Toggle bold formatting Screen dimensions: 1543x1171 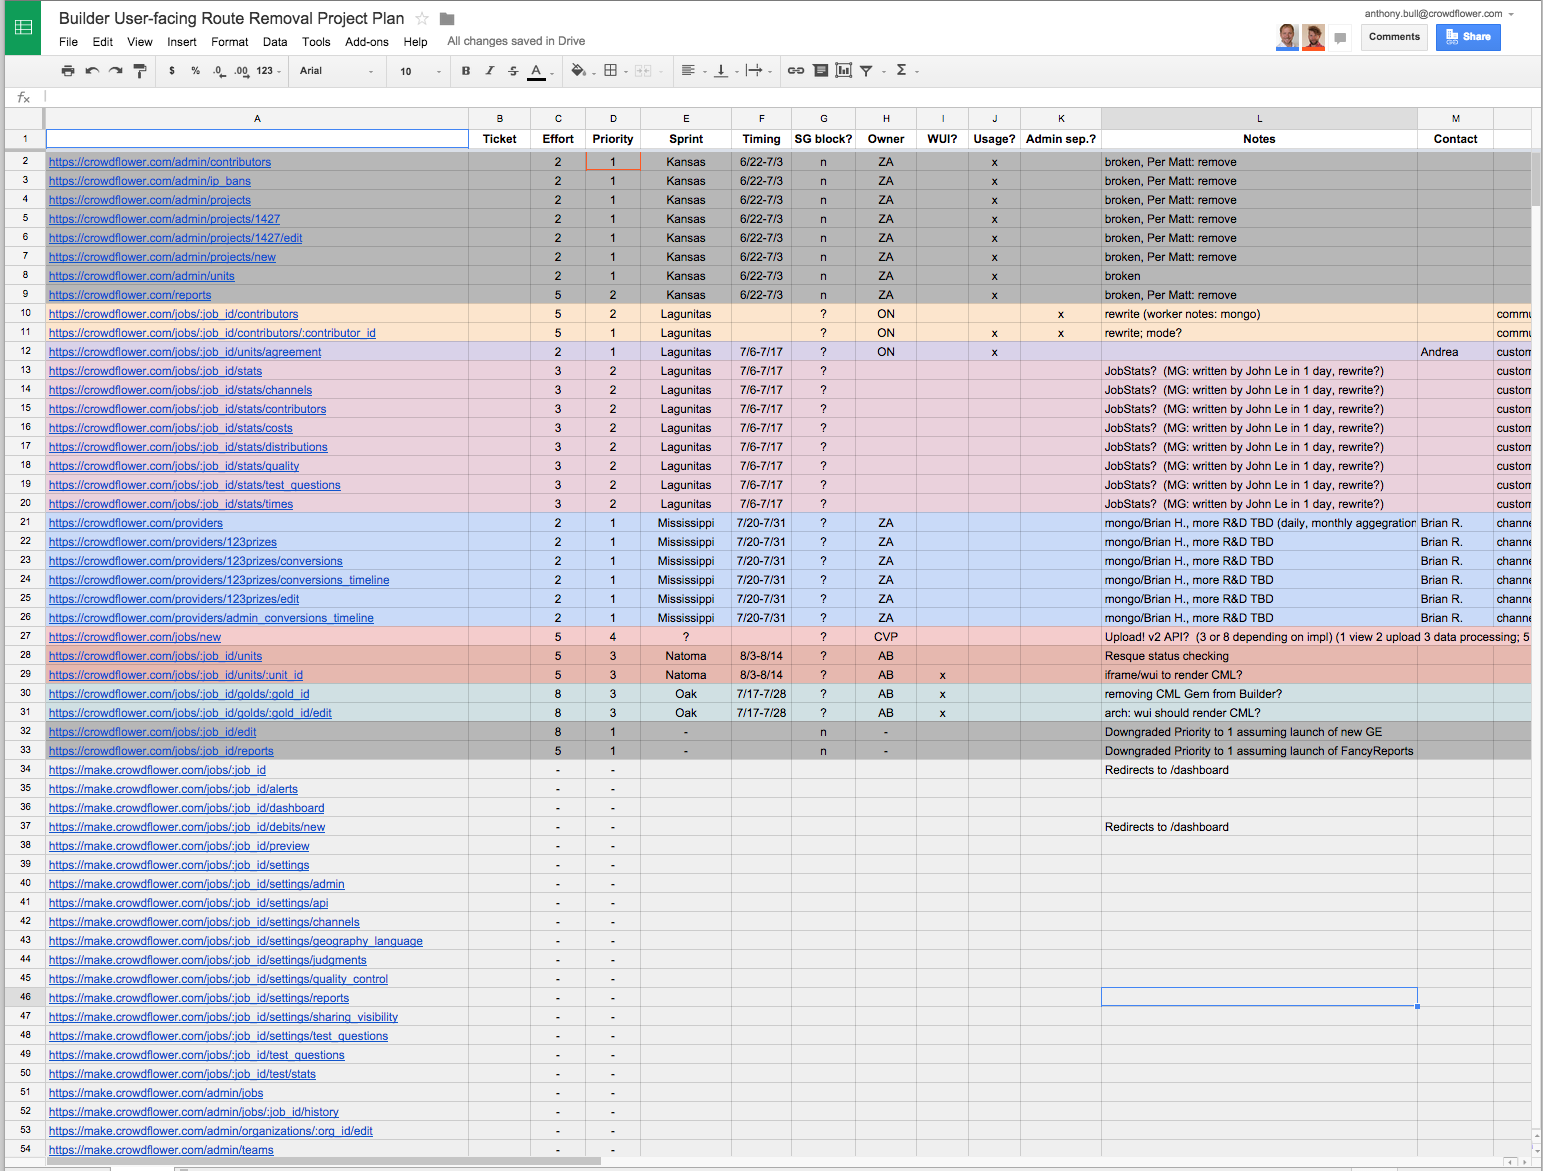point(466,71)
